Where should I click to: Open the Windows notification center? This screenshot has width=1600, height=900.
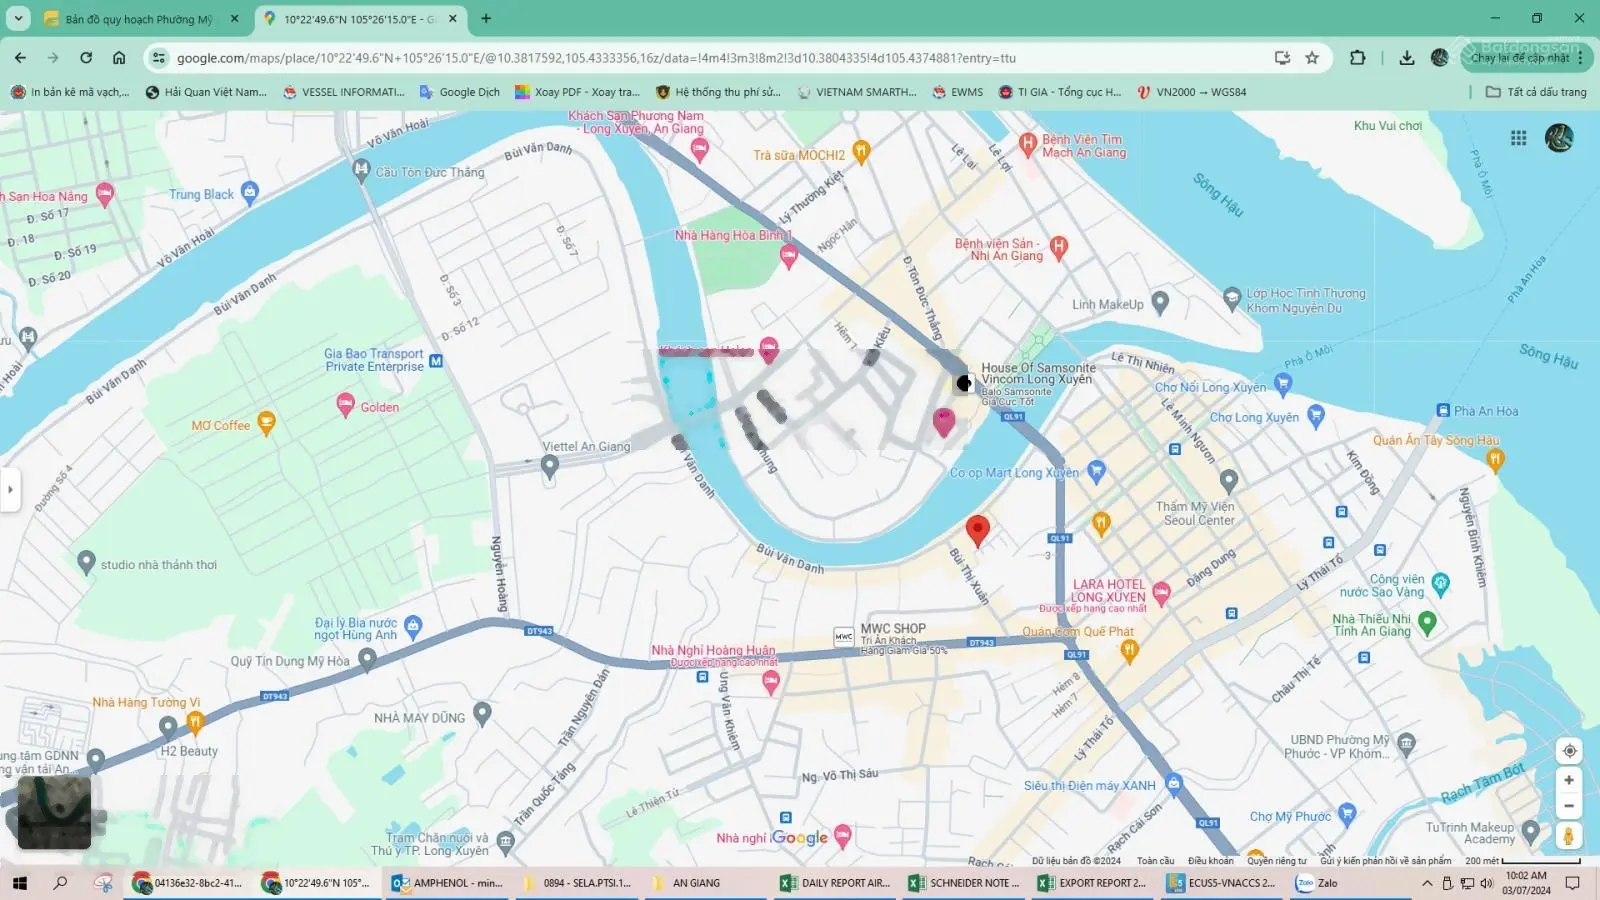[1572, 883]
